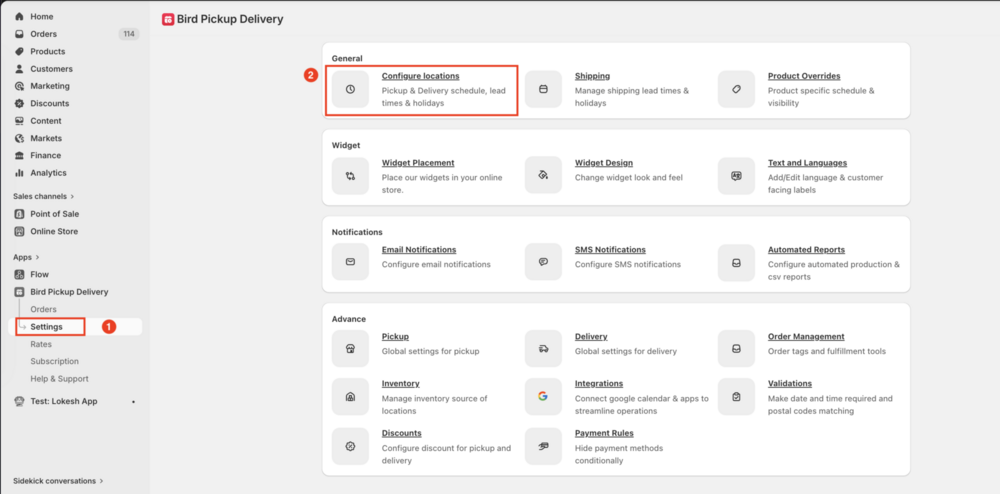Viewport: 1000px width, 494px height.
Task: Click the Text and Languages icon
Action: click(736, 176)
